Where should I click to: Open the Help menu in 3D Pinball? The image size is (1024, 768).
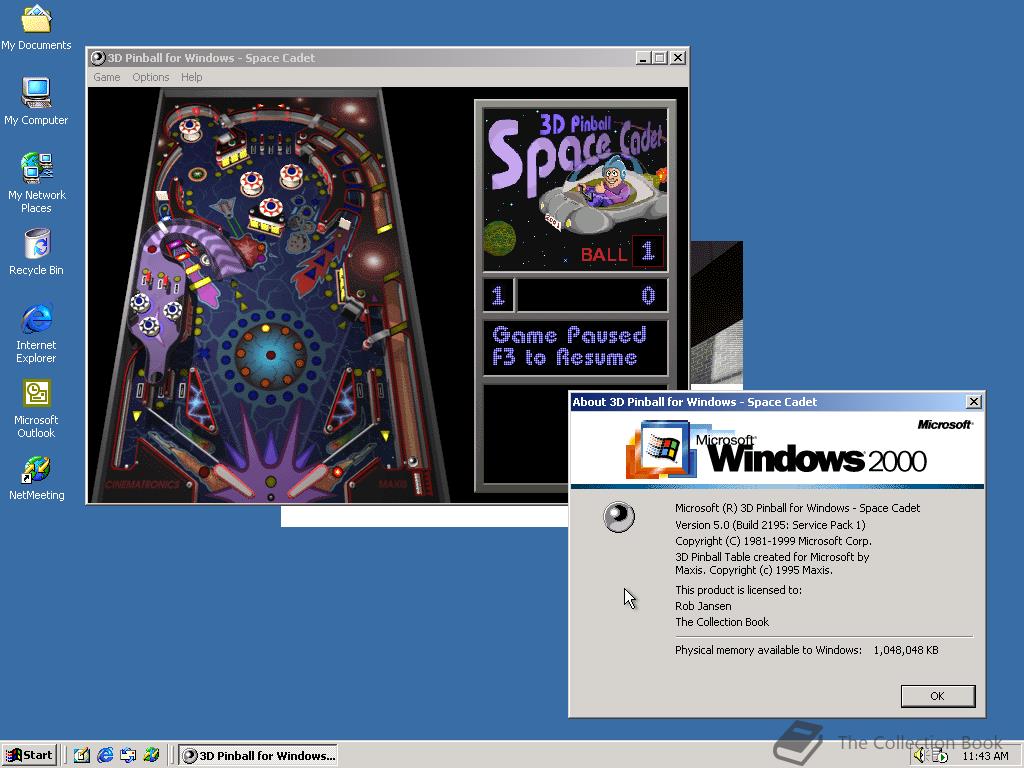pyautogui.click(x=191, y=77)
